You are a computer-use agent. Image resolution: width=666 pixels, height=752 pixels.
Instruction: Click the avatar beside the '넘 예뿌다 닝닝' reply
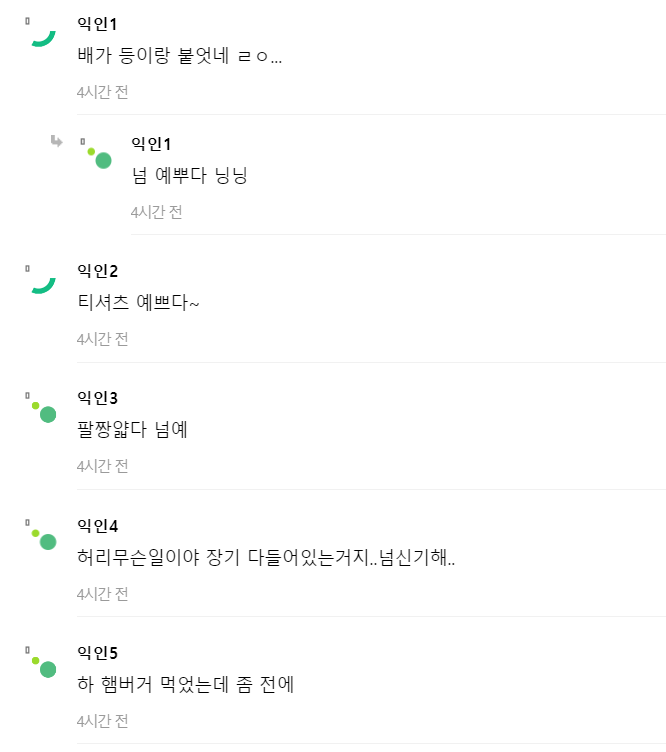tap(96, 155)
